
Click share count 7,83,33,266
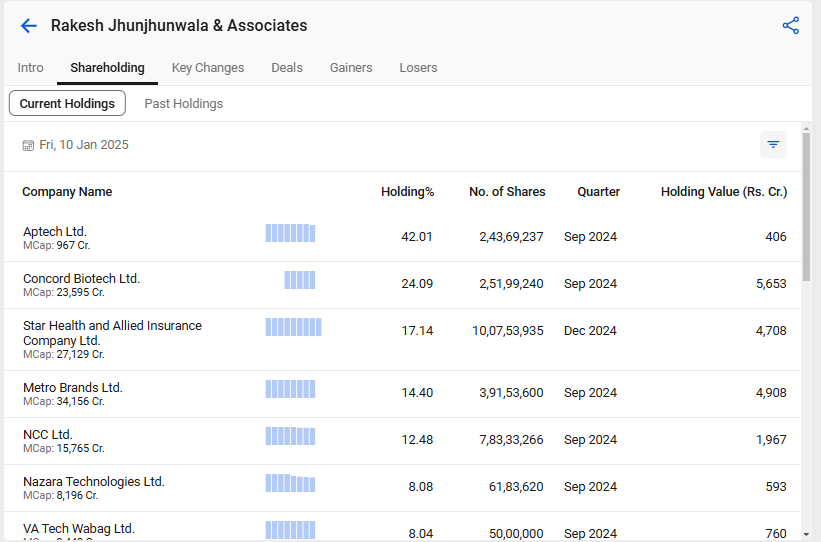coord(511,440)
